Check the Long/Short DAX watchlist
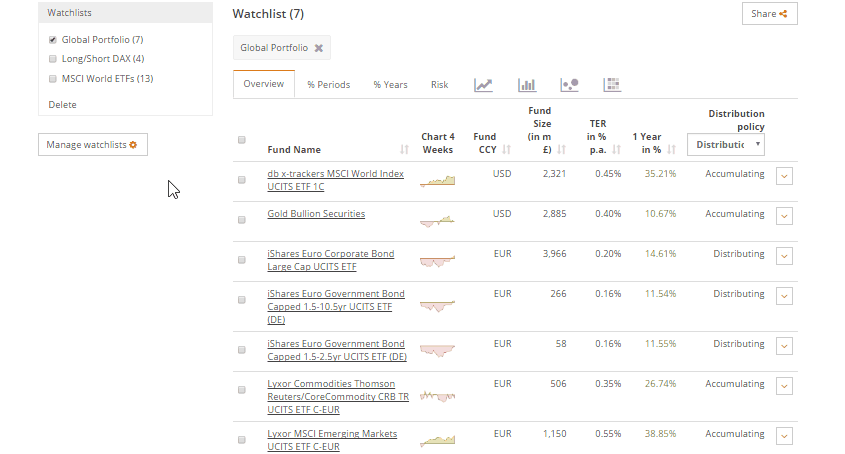 [x=53, y=59]
